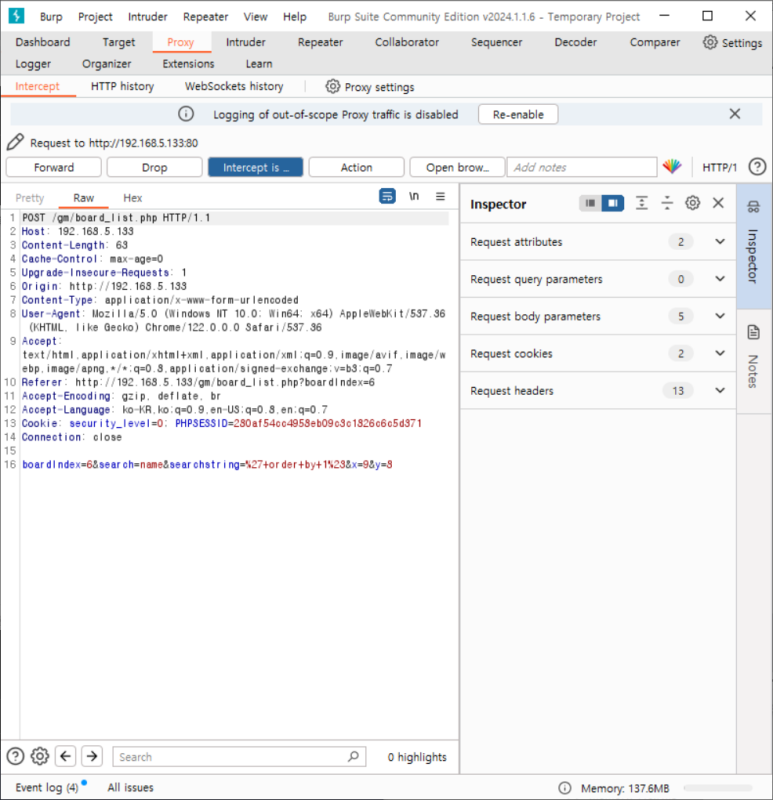Open search settings gear at bottom
Viewport: 773px width, 800px height.
[40, 756]
